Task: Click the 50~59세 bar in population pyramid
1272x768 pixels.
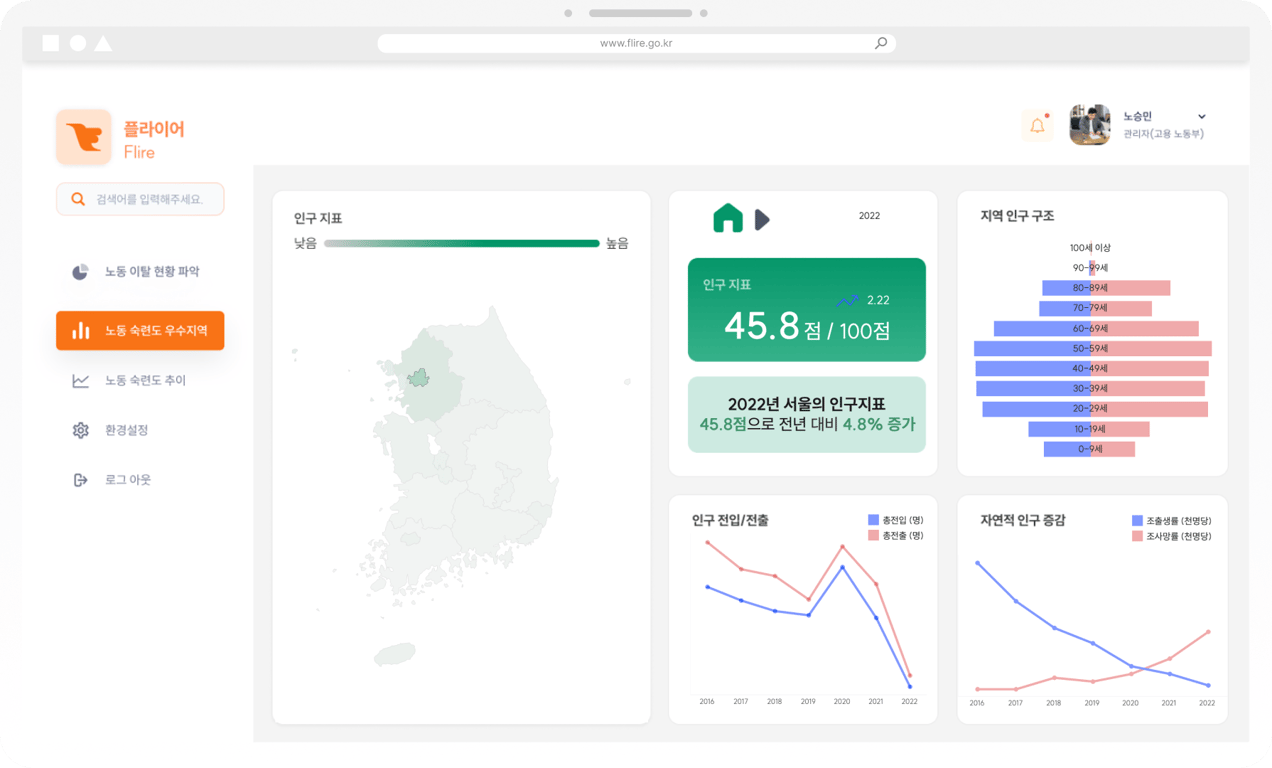Action: [x=1093, y=349]
